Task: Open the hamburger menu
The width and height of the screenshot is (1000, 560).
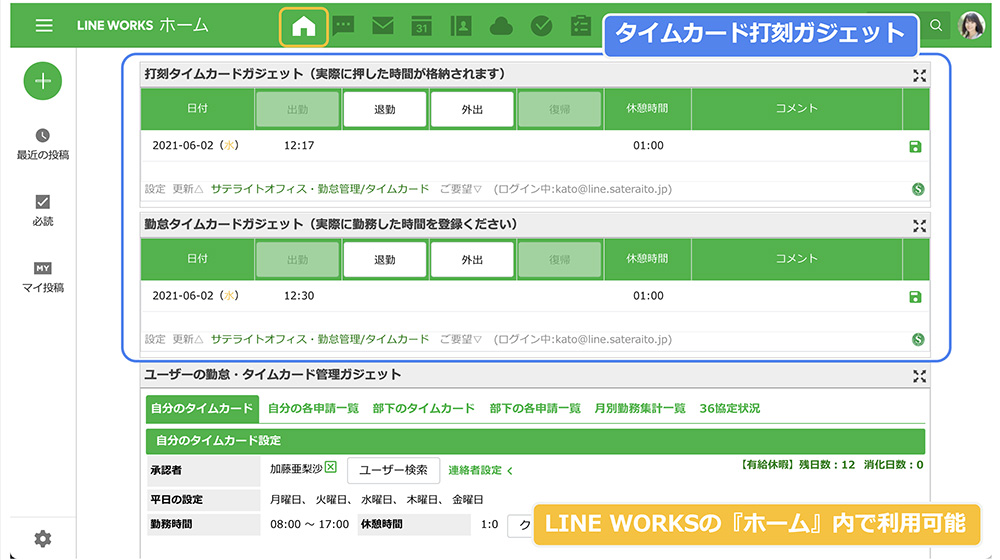Action: pos(44,26)
